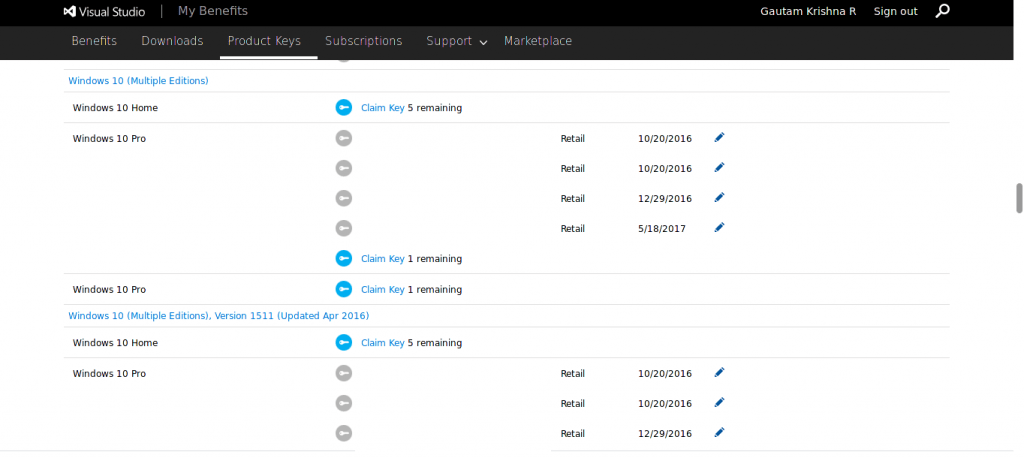The width and height of the screenshot is (1024, 458).
Task: Click the Visual Studio logo
Action: coord(104,11)
